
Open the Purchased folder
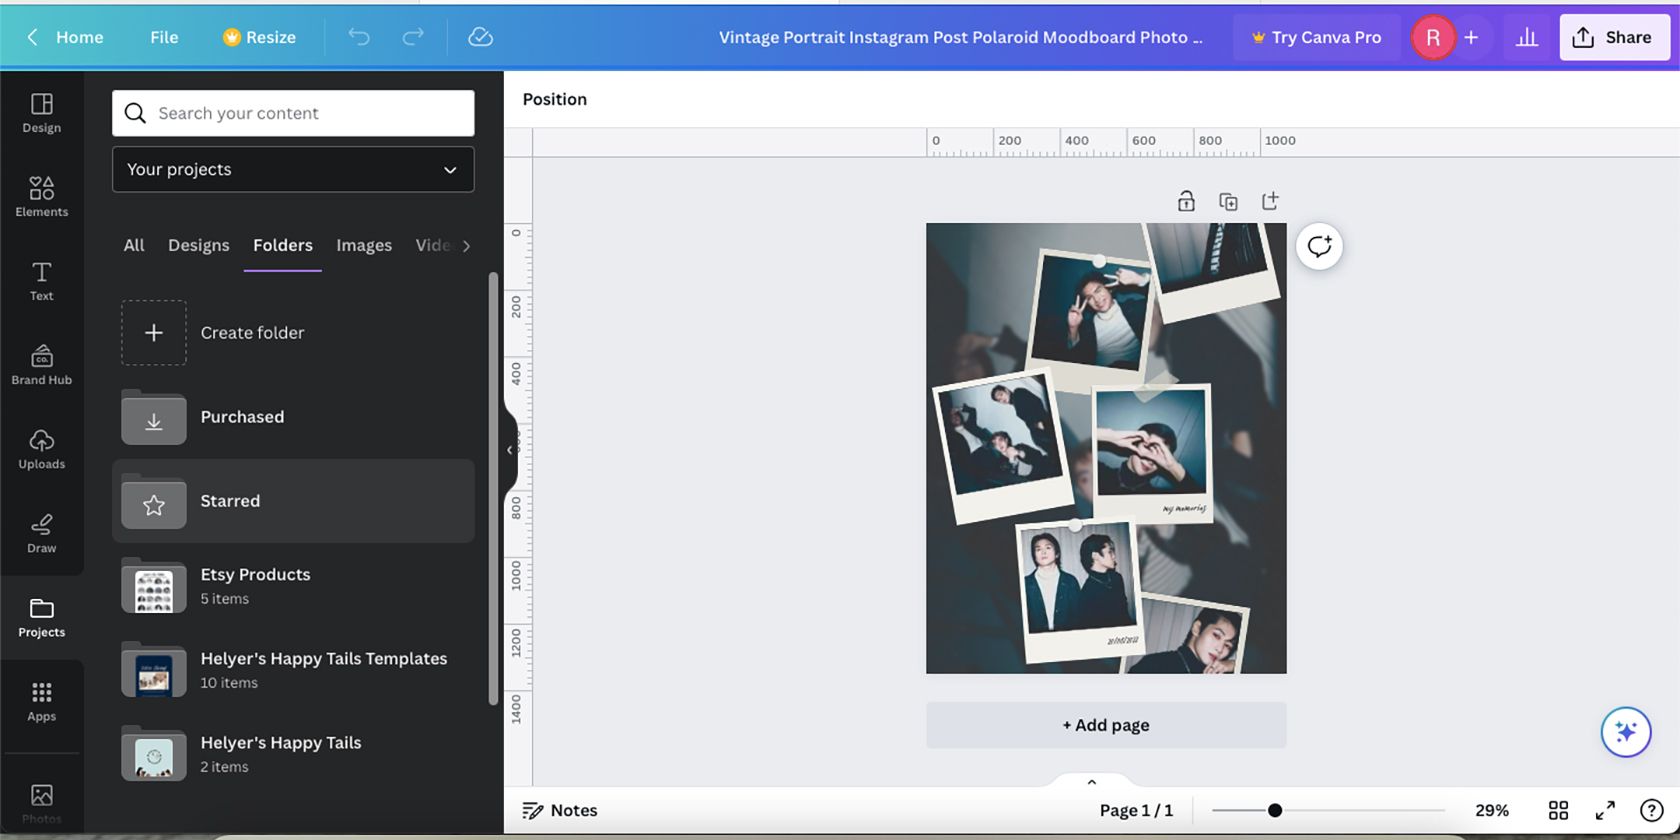pyautogui.click(x=293, y=417)
